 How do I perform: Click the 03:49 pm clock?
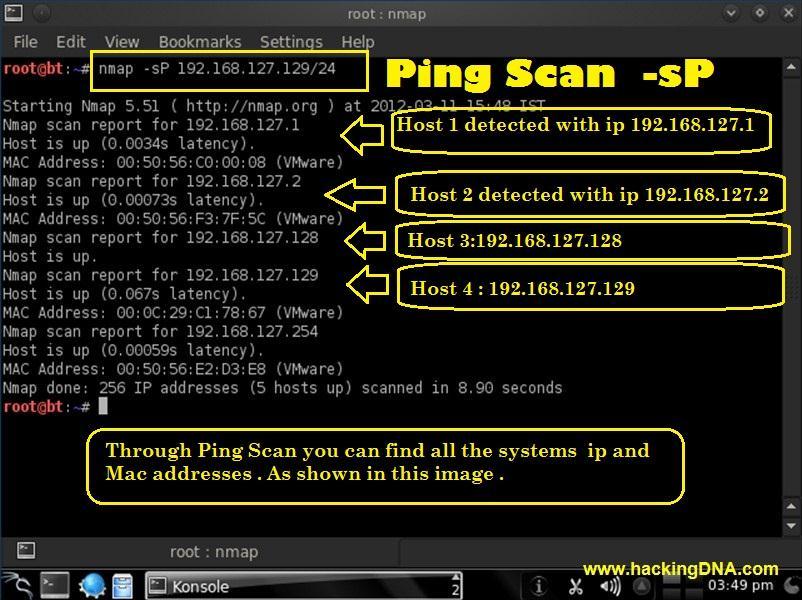[740, 585]
